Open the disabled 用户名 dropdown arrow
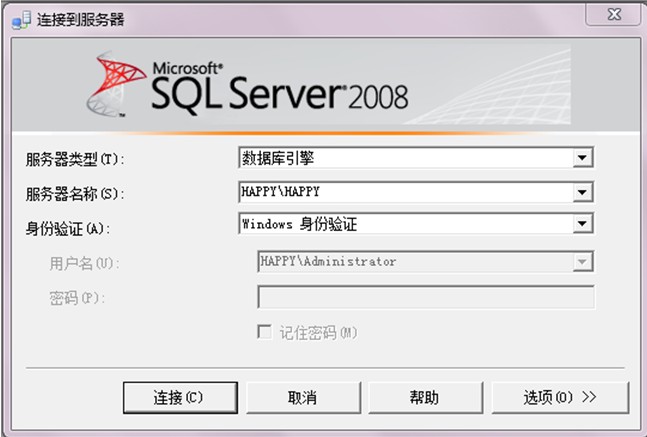Screen dimensions: 647x437 click(582, 262)
